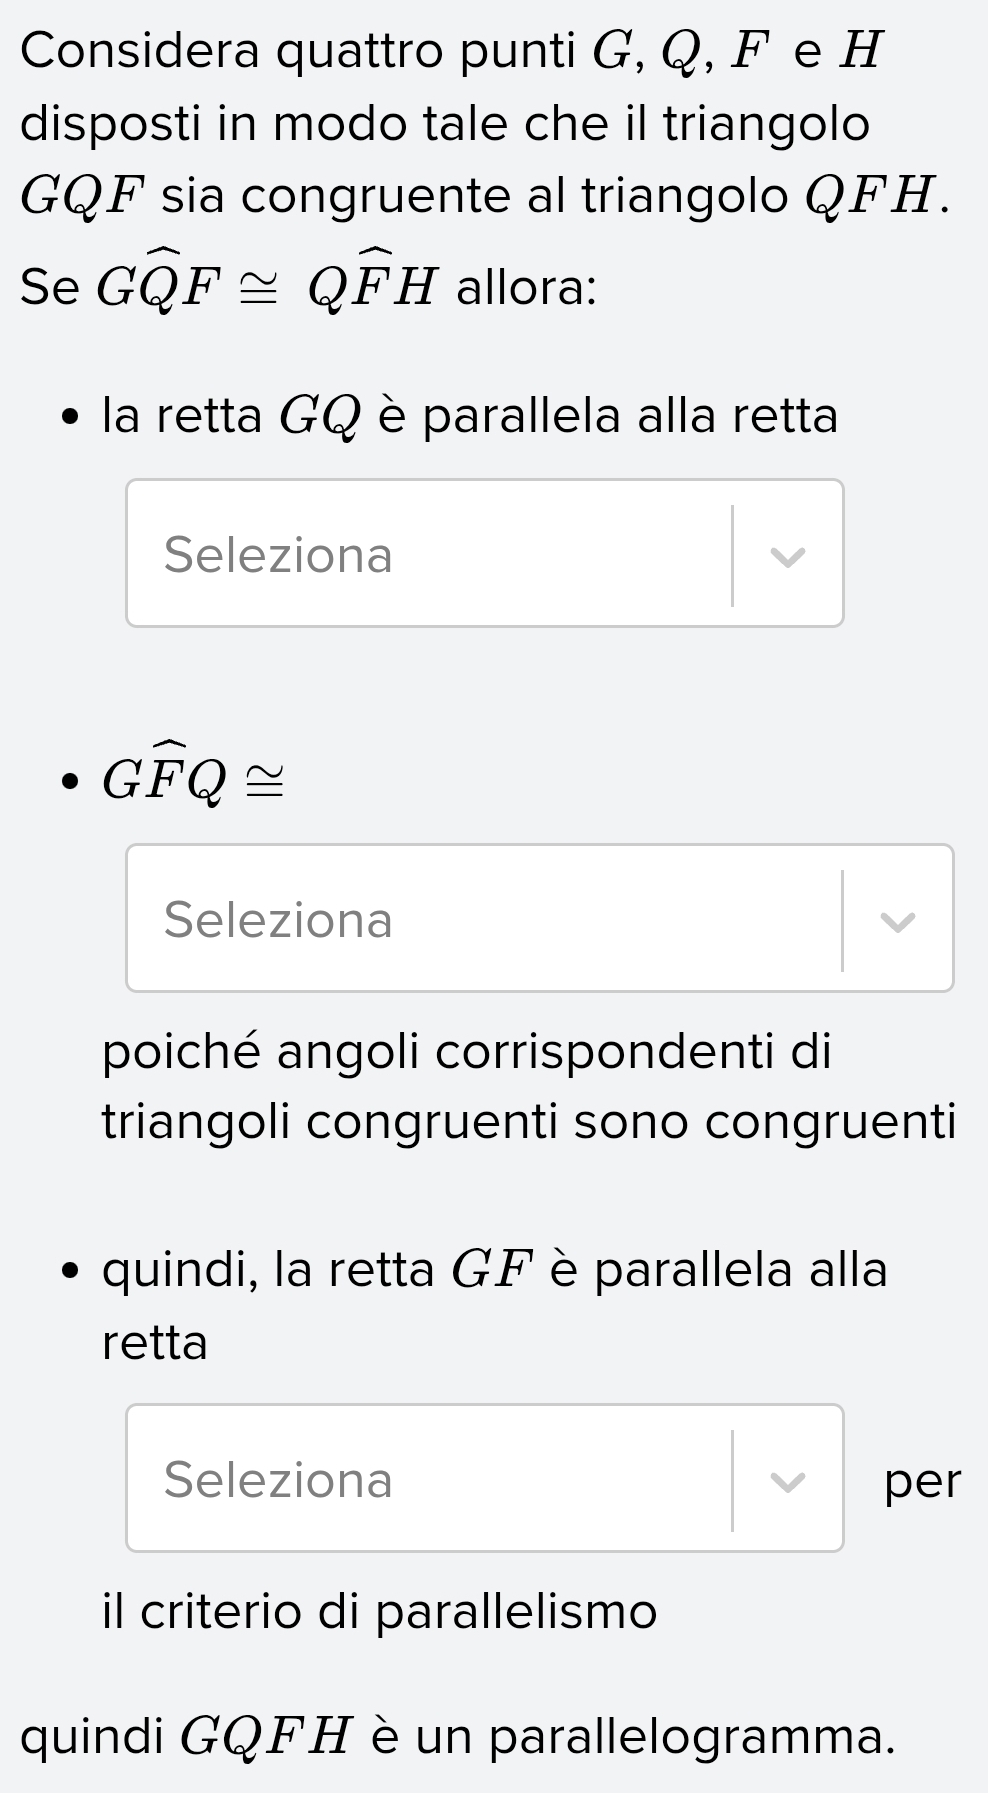Viewport: 988px width, 1793px height.
Task: Click the text 'poiché angoli corrispondenti di'
Action: coord(467,1051)
